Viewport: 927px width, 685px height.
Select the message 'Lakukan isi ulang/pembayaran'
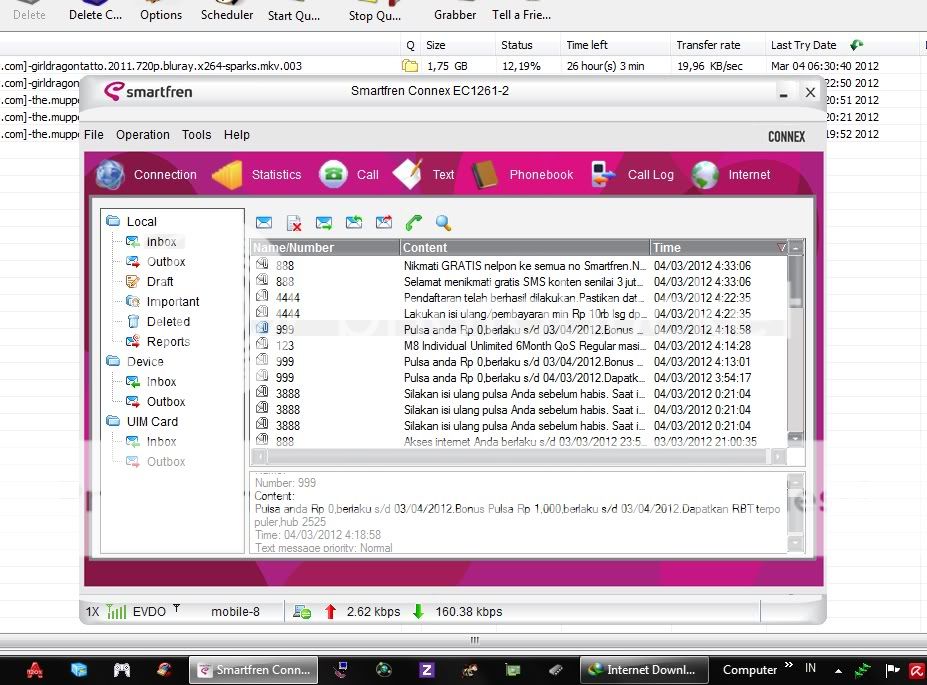519,314
